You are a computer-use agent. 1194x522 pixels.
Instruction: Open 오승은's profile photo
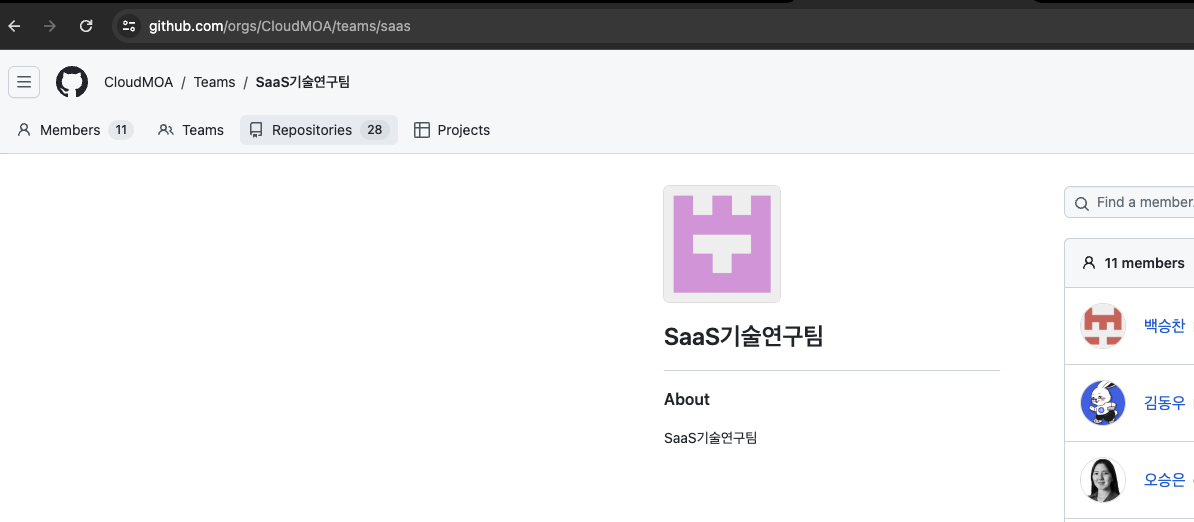point(1103,480)
